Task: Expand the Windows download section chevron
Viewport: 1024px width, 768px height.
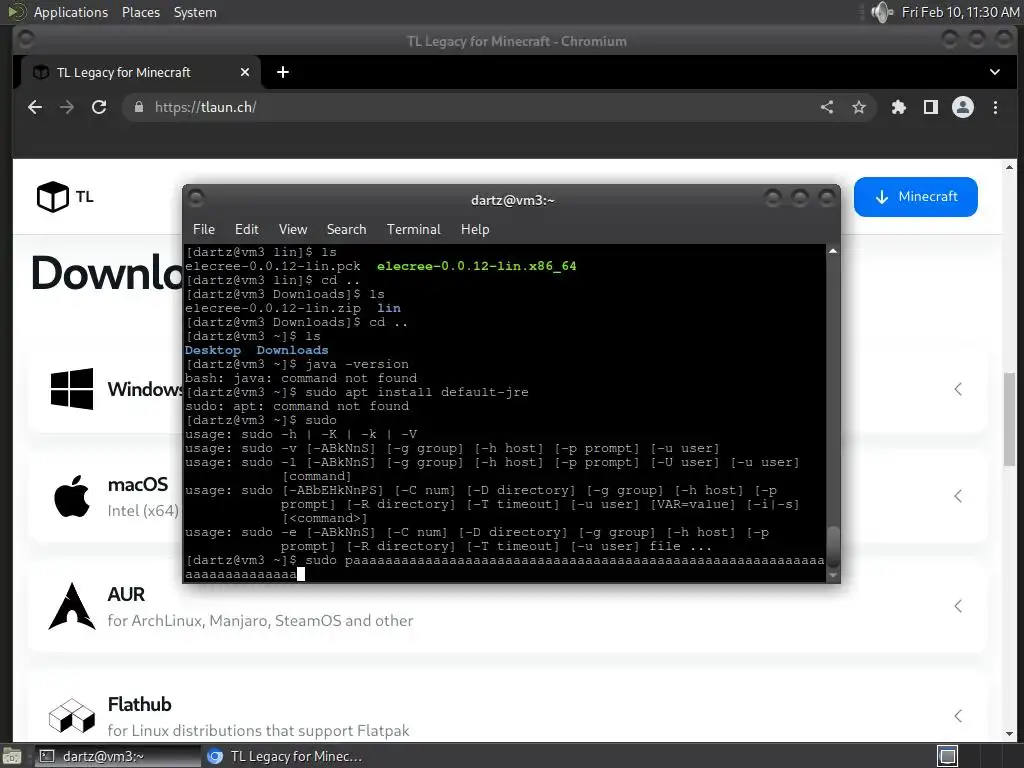Action: point(958,389)
